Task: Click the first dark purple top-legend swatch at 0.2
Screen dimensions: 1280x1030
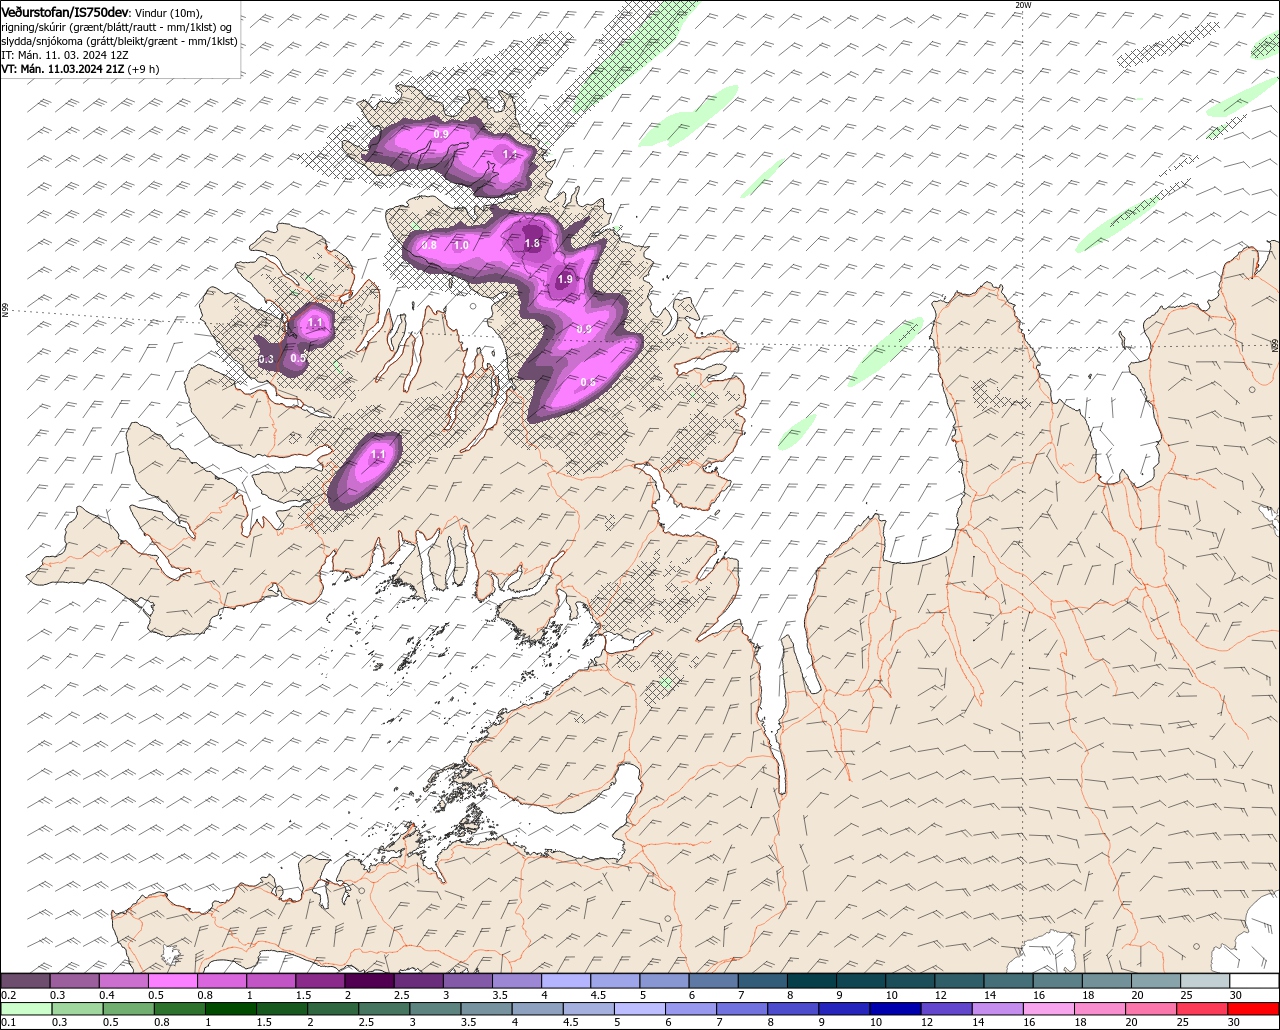Action: point(25,981)
